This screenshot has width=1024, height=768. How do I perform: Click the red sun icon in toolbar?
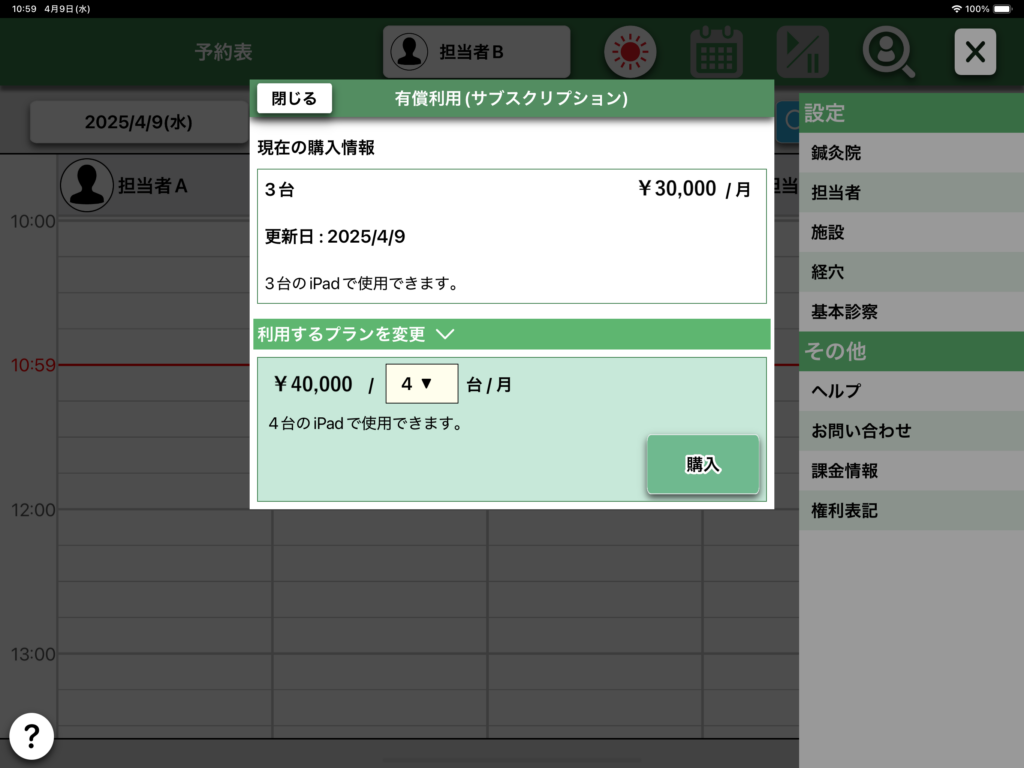[630, 52]
